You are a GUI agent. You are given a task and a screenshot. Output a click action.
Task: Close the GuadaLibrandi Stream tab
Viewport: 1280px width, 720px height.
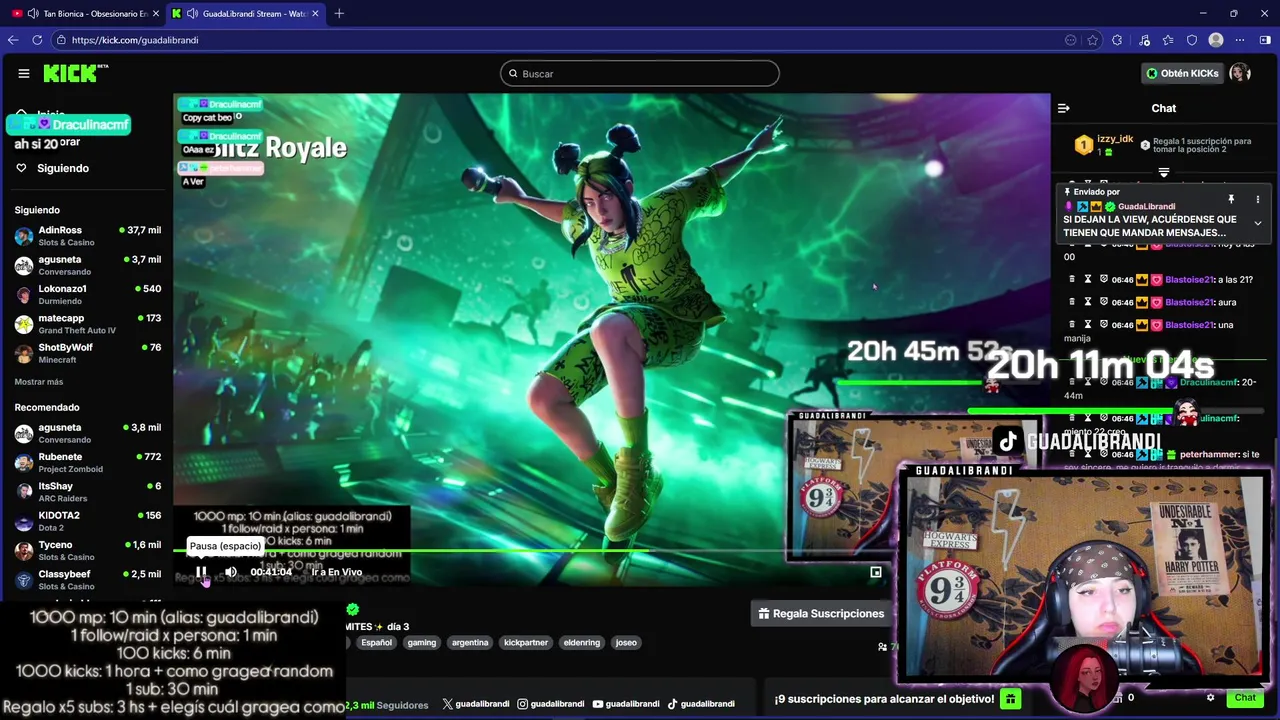click(x=316, y=13)
